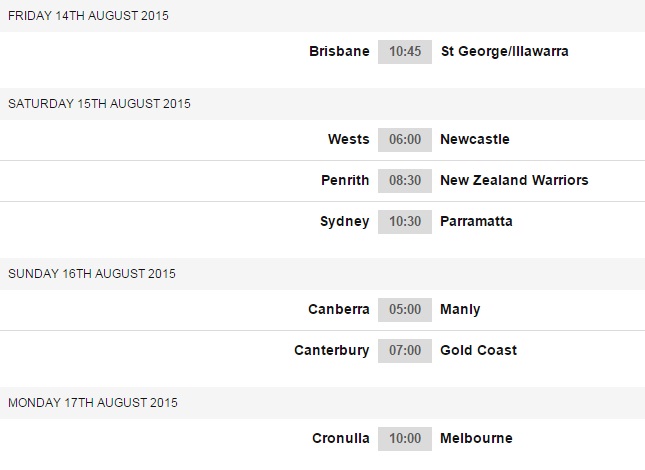Open the Newcastle team link

click(x=475, y=140)
